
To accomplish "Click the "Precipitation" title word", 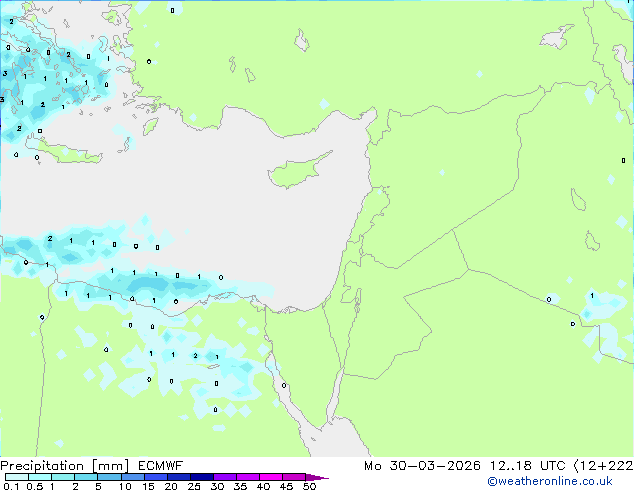I will (42, 466).
